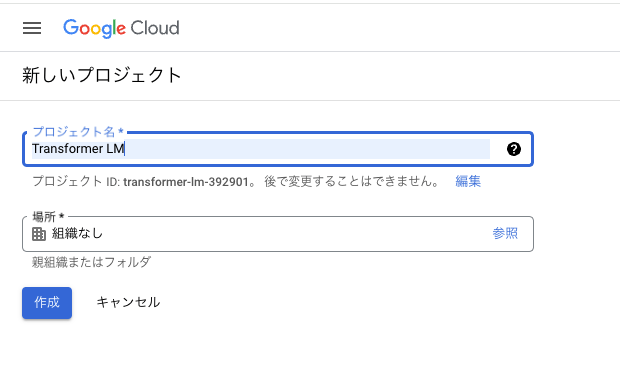This screenshot has width=620, height=390.
Task: Click the Google Cloud logo
Action: [121, 28]
